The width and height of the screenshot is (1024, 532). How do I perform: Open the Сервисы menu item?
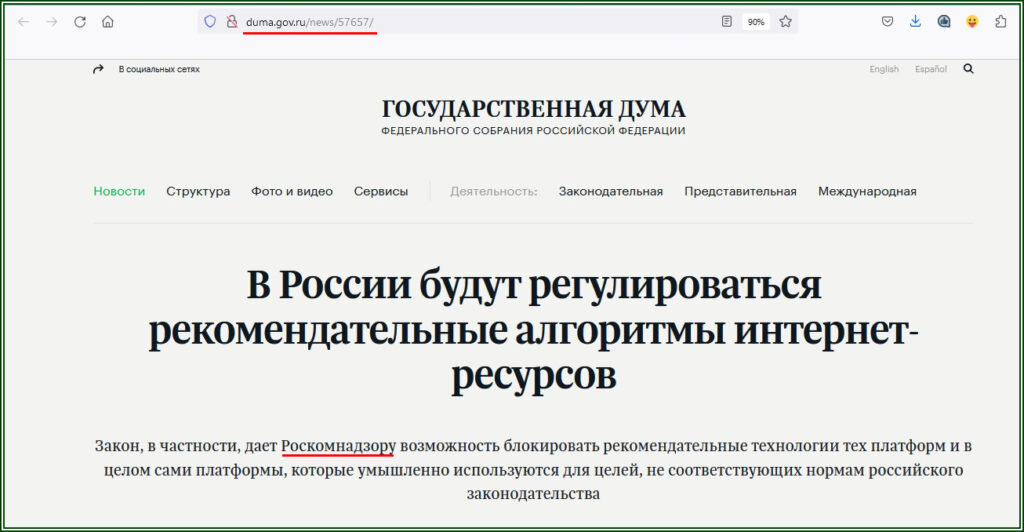point(381,191)
